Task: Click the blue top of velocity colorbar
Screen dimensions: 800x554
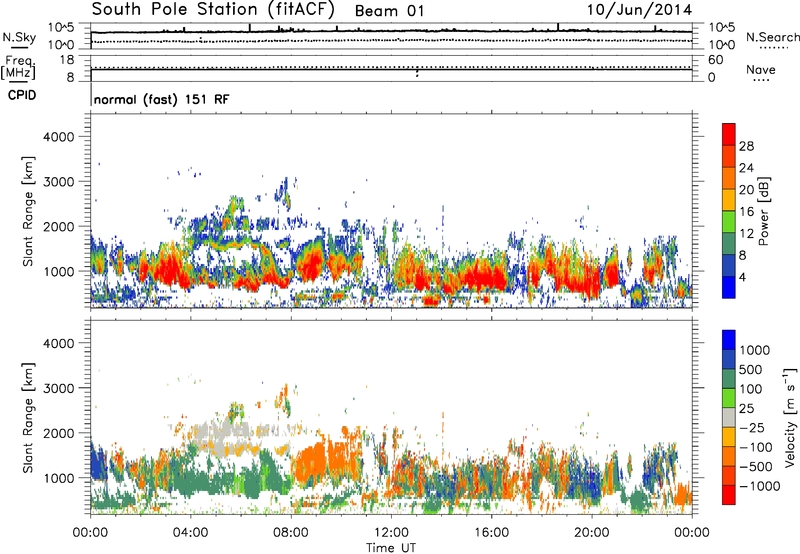Action: coord(729,340)
